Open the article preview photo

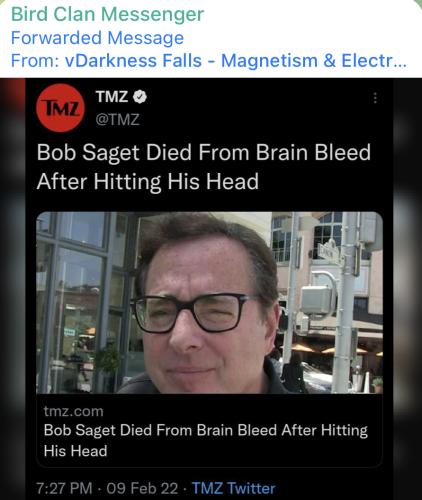point(209,303)
